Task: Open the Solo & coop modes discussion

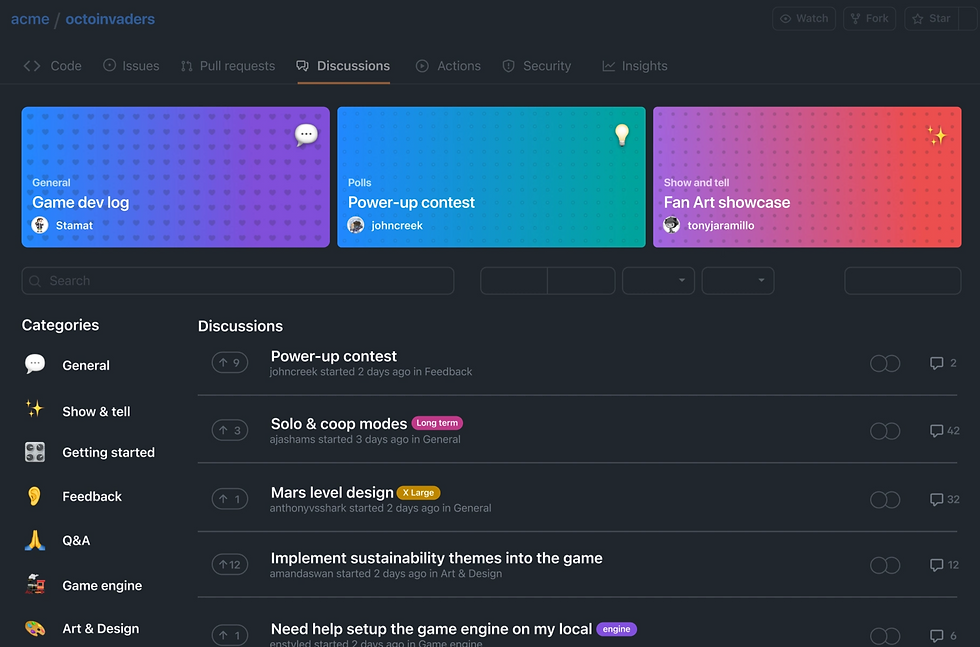Action: click(339, 424)
